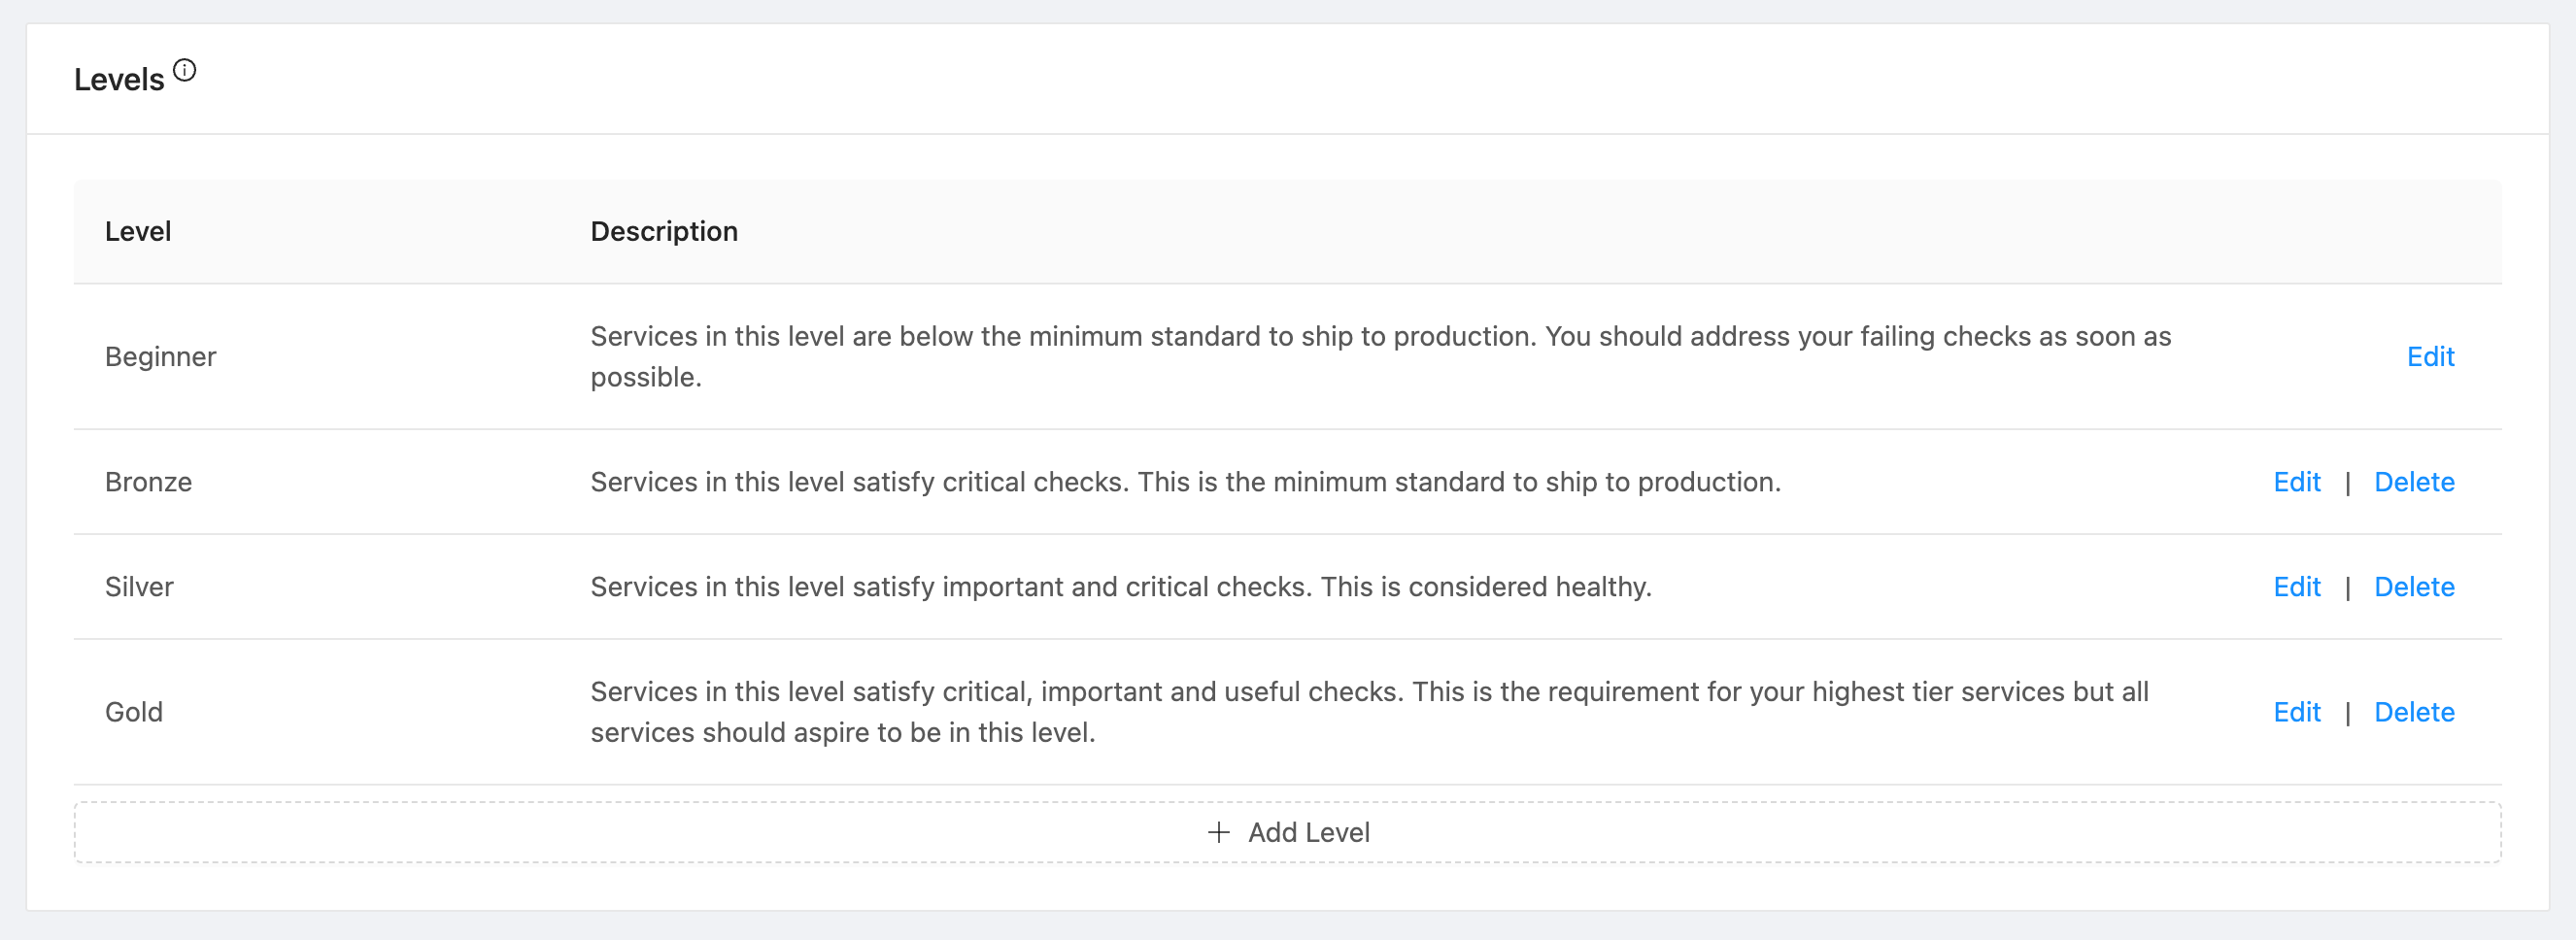Delete the Bronze level
Image resolution: width=2576 pixels, height=940 pixels.
pos(2414,482)
